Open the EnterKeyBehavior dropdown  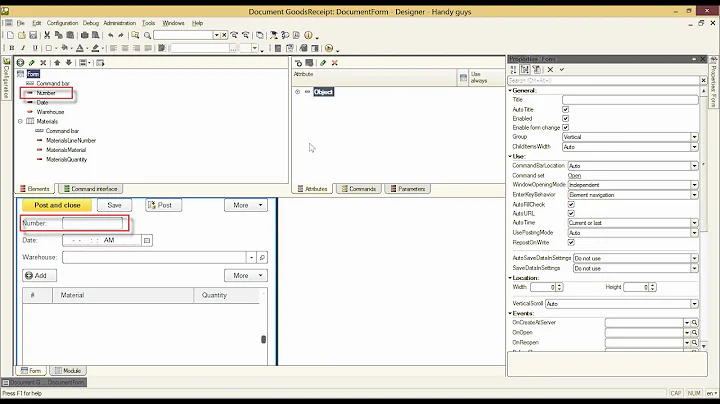694,195
